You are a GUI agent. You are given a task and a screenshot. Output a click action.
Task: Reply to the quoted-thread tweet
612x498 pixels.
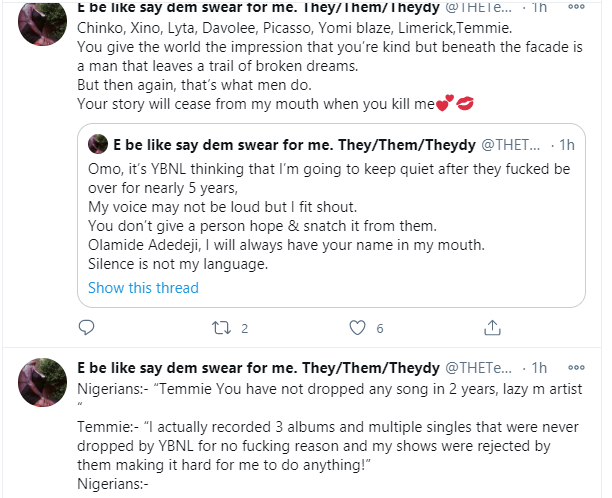(x=87, y=327)
